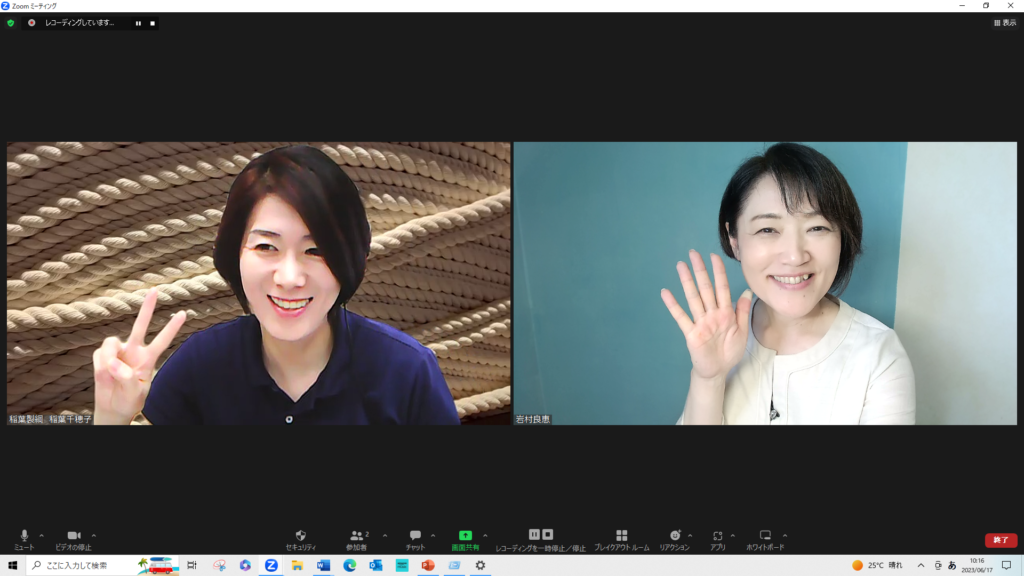Screen dimensions: 1024x576
Task: Open the Apps icon in toolbar
Action: tap(718, 538)
